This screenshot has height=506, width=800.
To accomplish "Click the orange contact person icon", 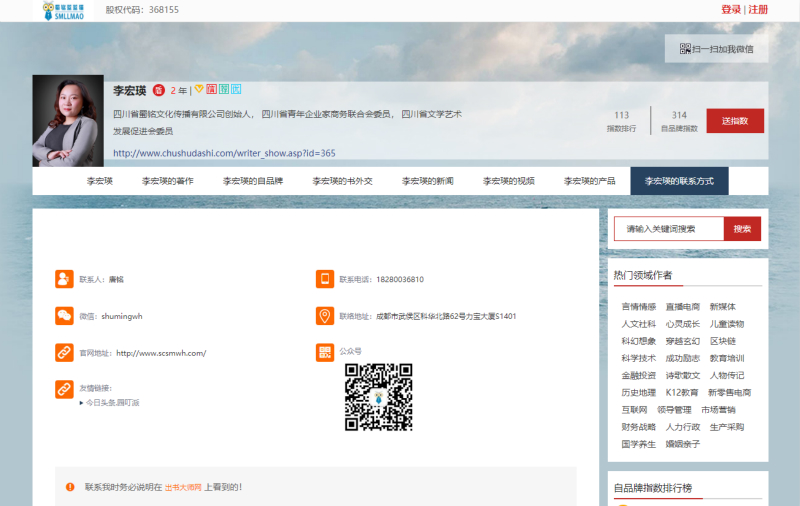I will (x=64, y=279).
